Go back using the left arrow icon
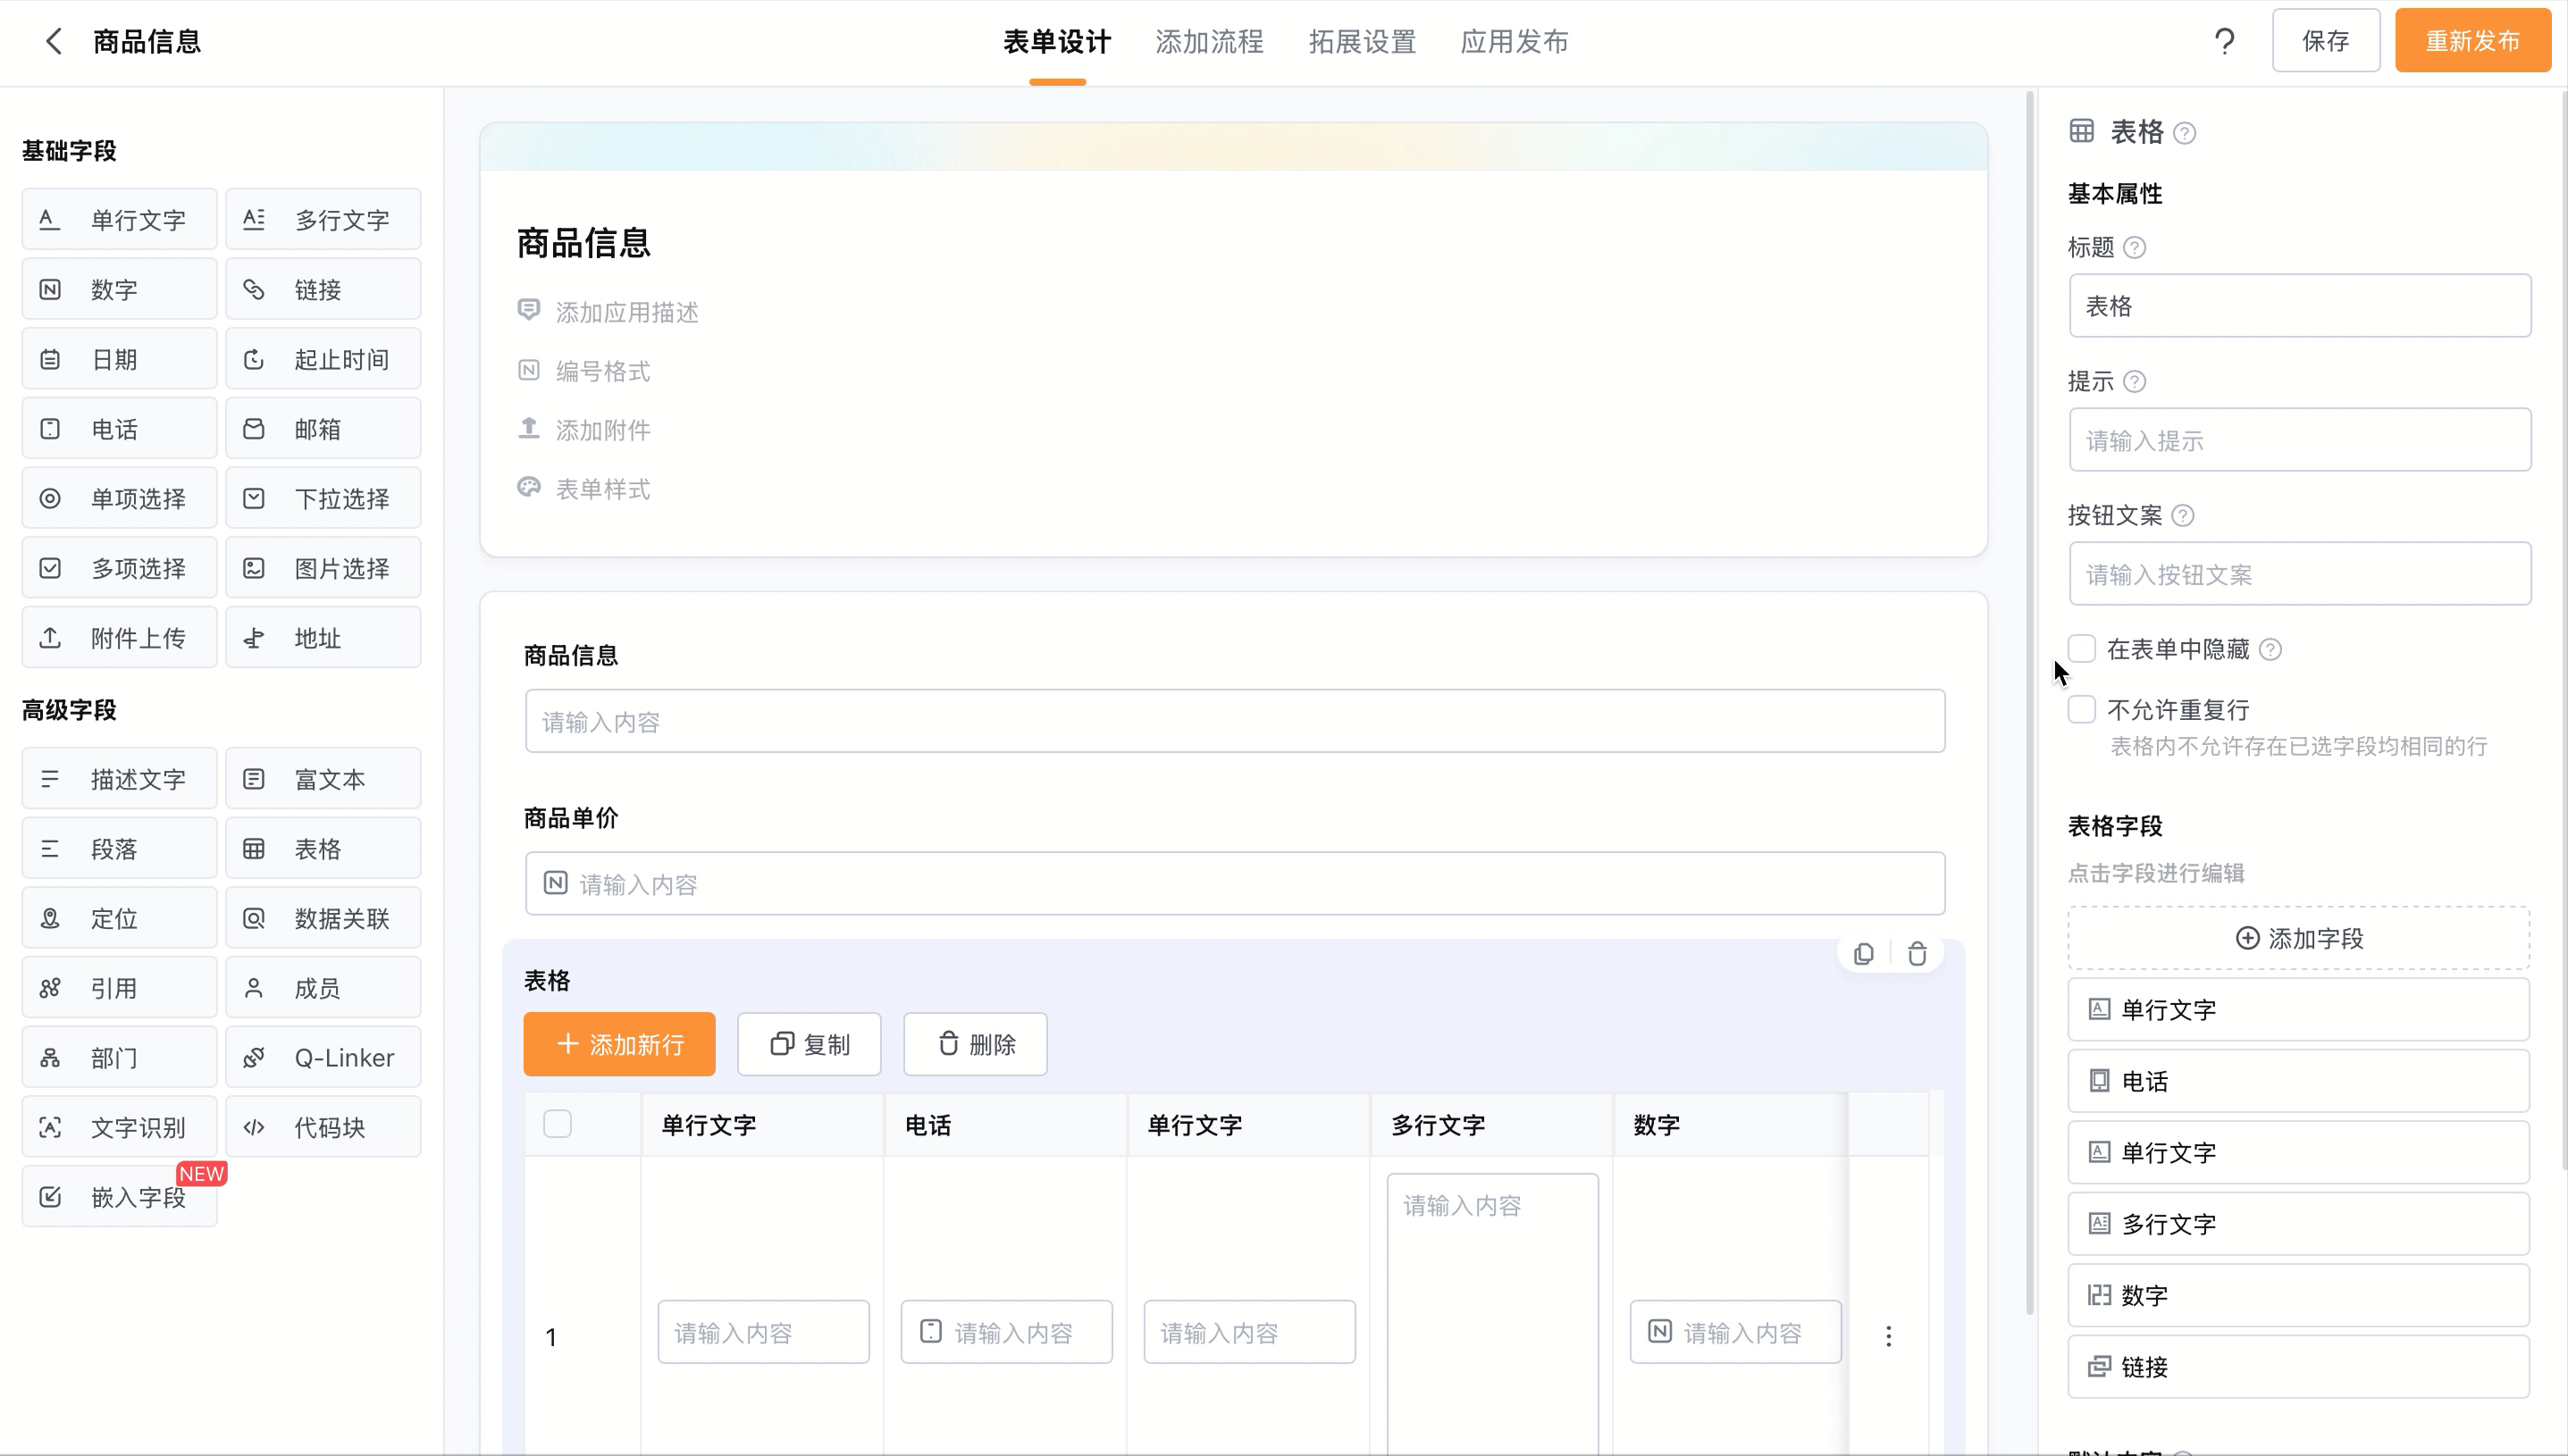The image size is (2568, 1456). [54, 41]
